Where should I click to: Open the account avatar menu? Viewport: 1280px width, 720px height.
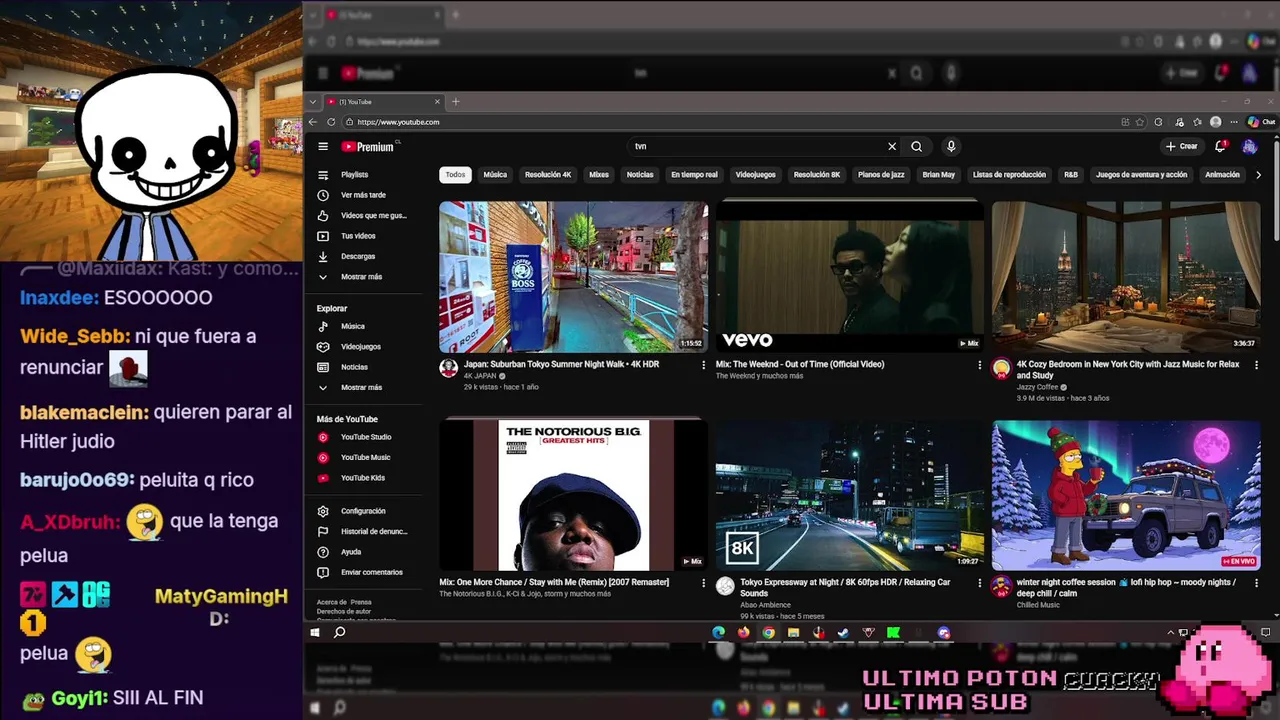click(x=1250, y=146)
